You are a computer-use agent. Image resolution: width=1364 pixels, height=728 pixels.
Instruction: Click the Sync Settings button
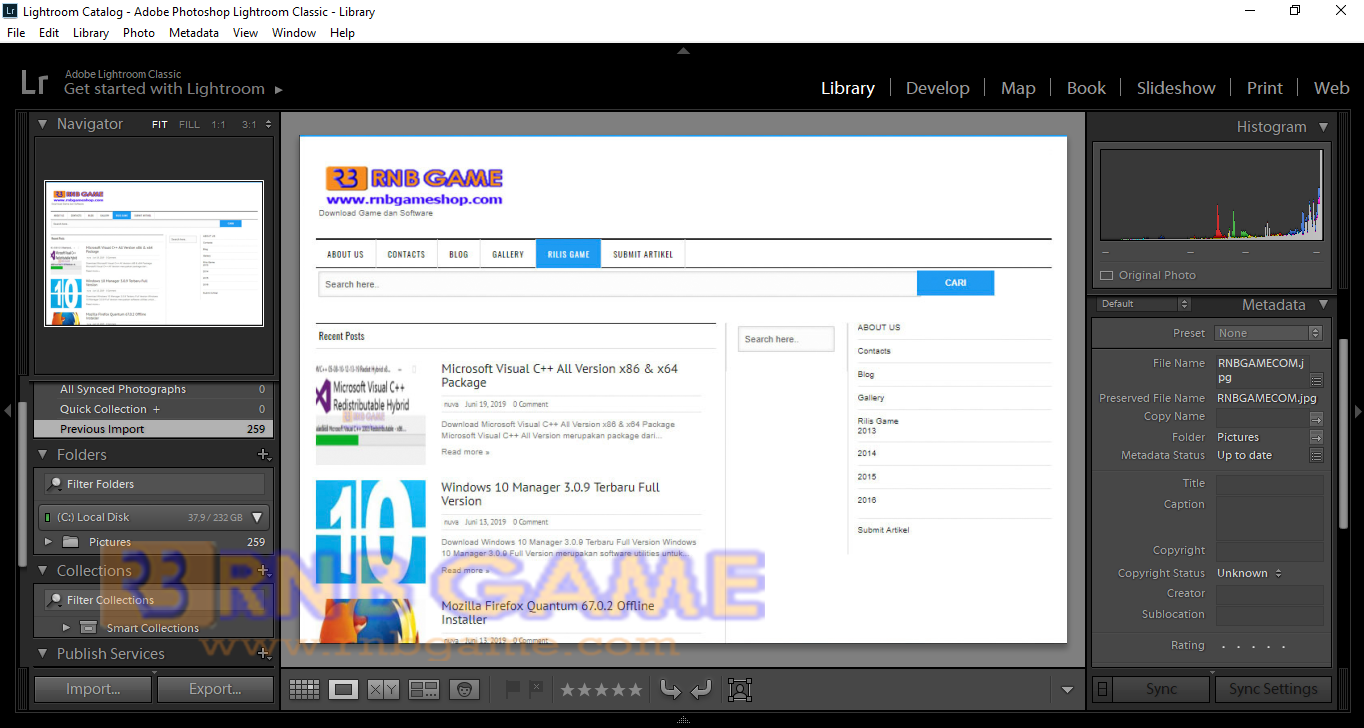click(x=1273, y=689)
